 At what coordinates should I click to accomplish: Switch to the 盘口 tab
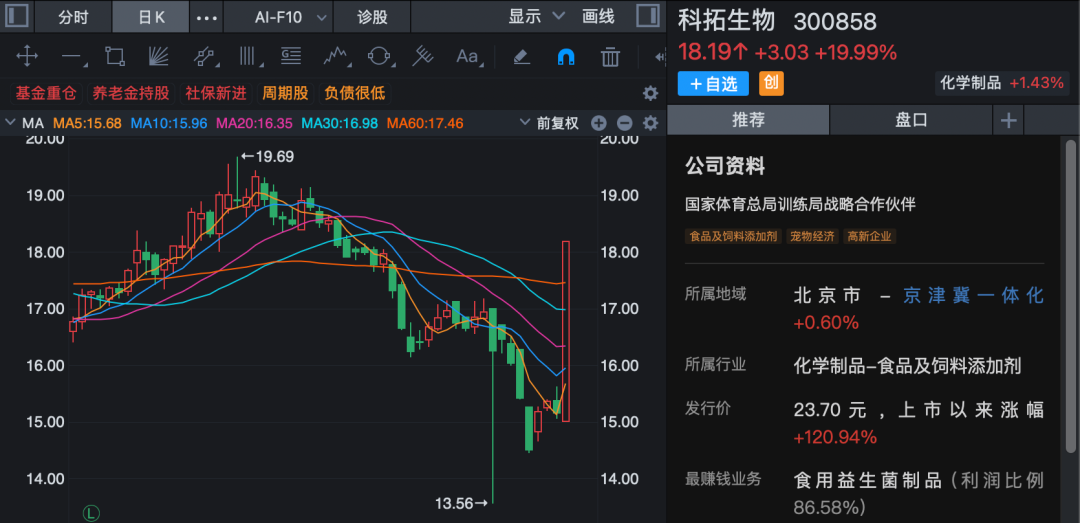click(911, 120)
